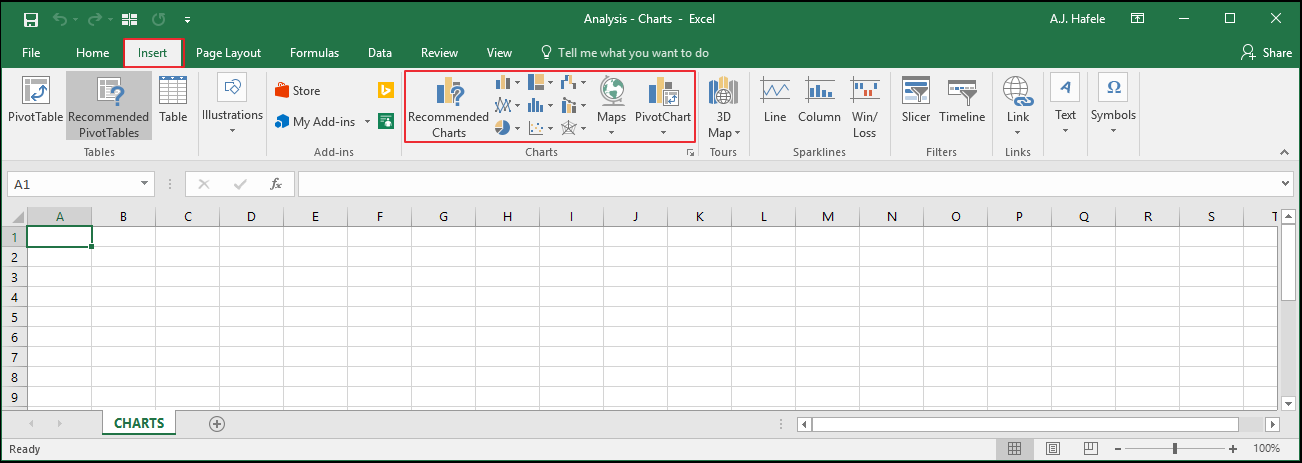1302x463 pixels.
Task: Insert a Slicer filter
Action: pyautogui.click(x=915, y=101)
